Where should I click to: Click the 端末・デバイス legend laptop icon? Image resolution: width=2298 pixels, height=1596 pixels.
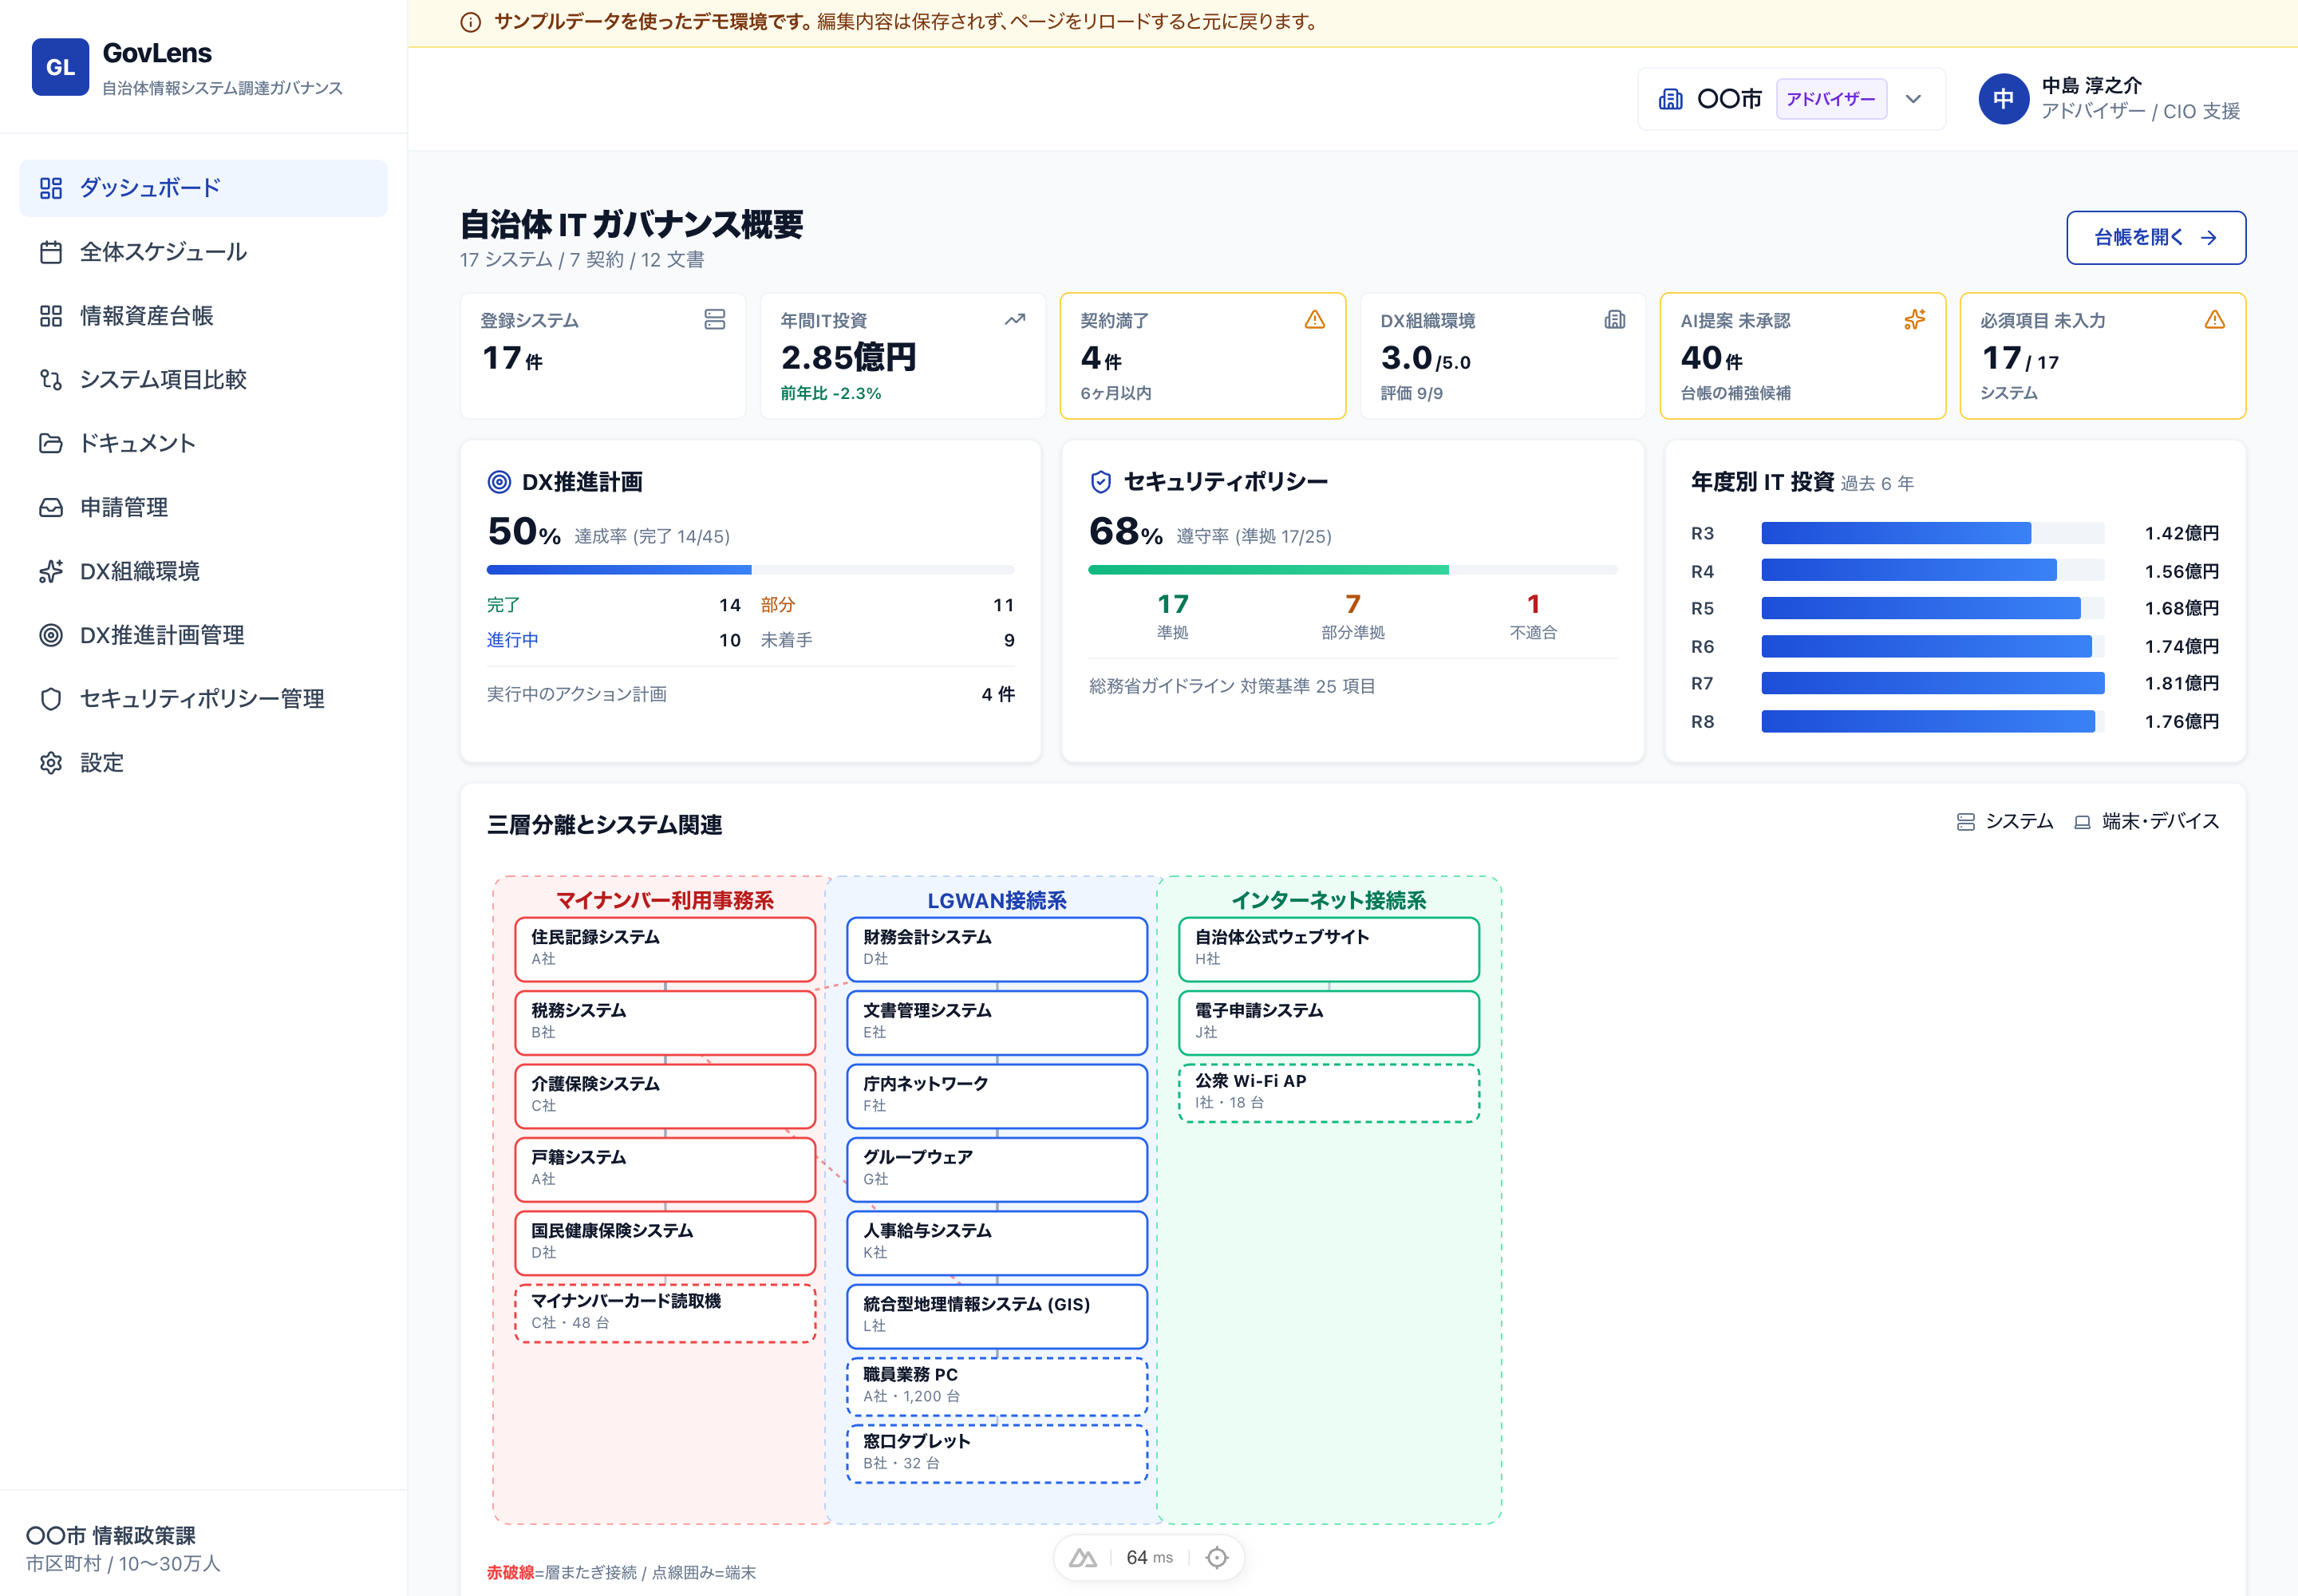[2082, 822]
